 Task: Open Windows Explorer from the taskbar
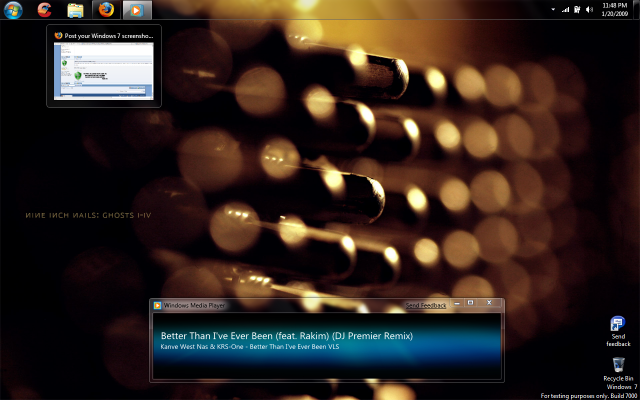pos(75,10)
